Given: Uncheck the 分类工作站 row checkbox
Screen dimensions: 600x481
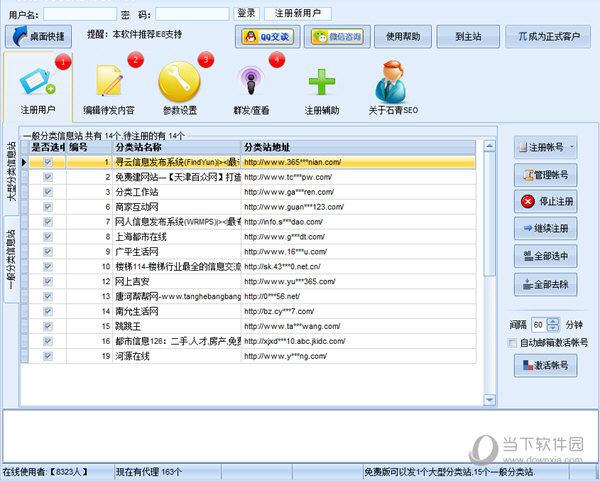Looking at the screenshot, I should 47,191.
